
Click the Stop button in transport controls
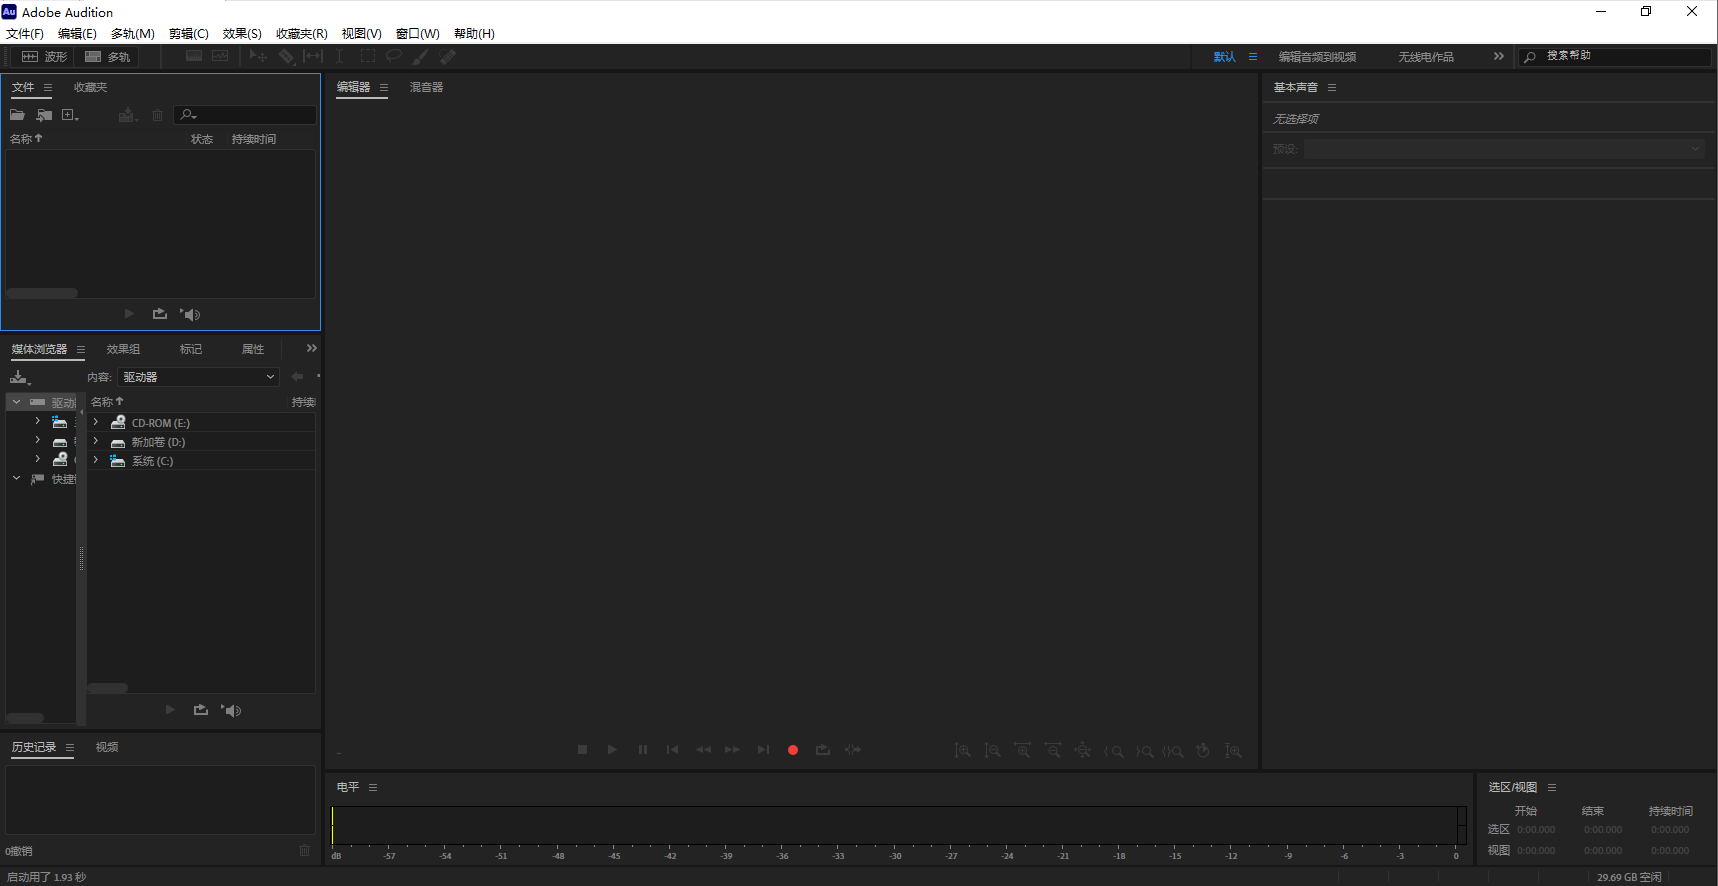(x=582, y=750)
